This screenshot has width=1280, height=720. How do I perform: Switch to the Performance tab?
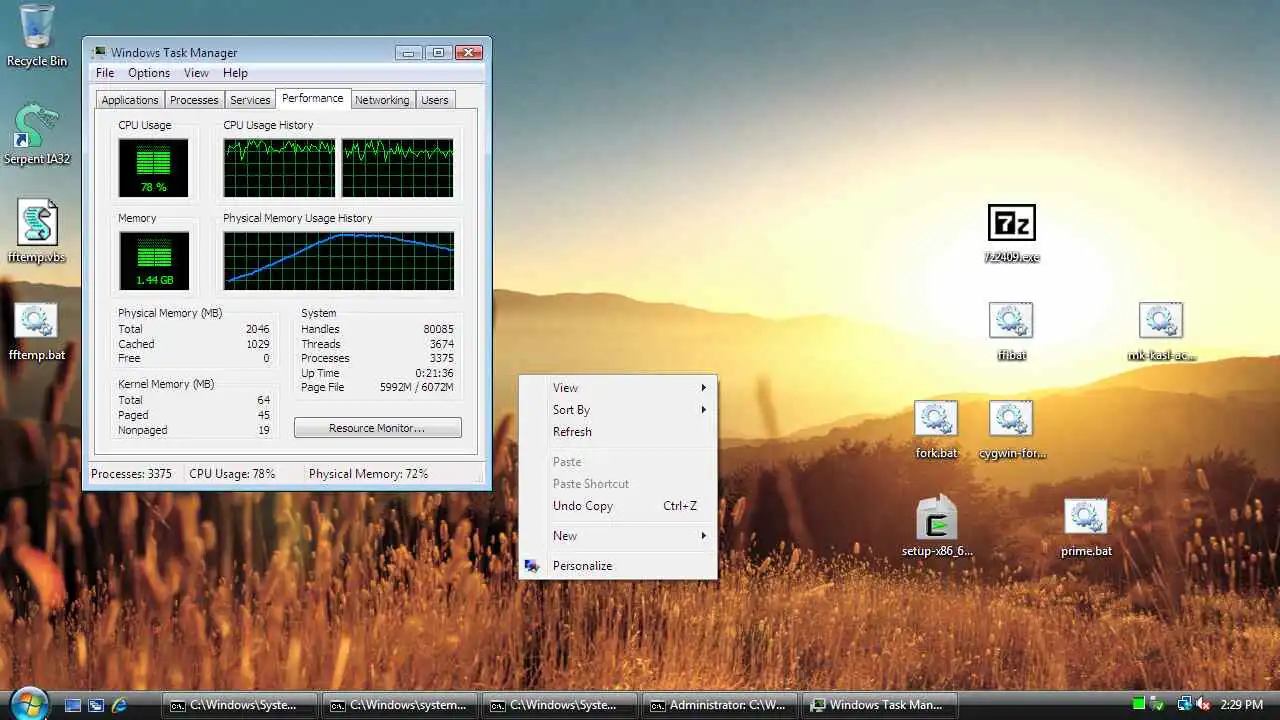tap(312, 98)
